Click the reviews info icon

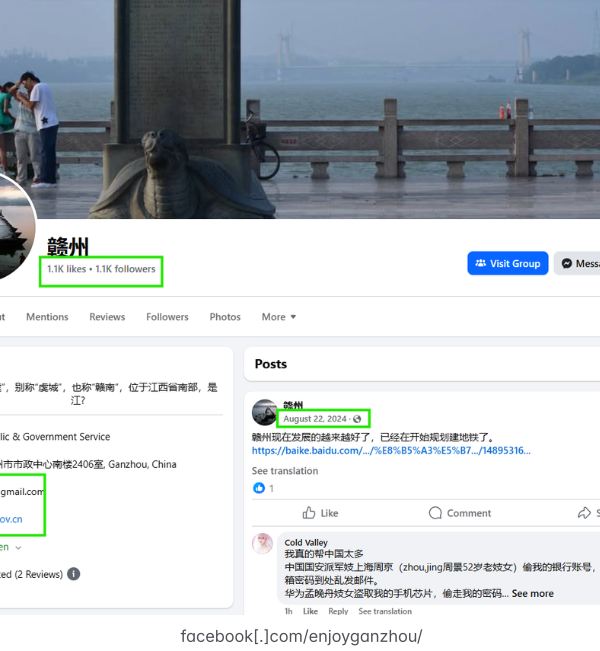click(73, 575)
